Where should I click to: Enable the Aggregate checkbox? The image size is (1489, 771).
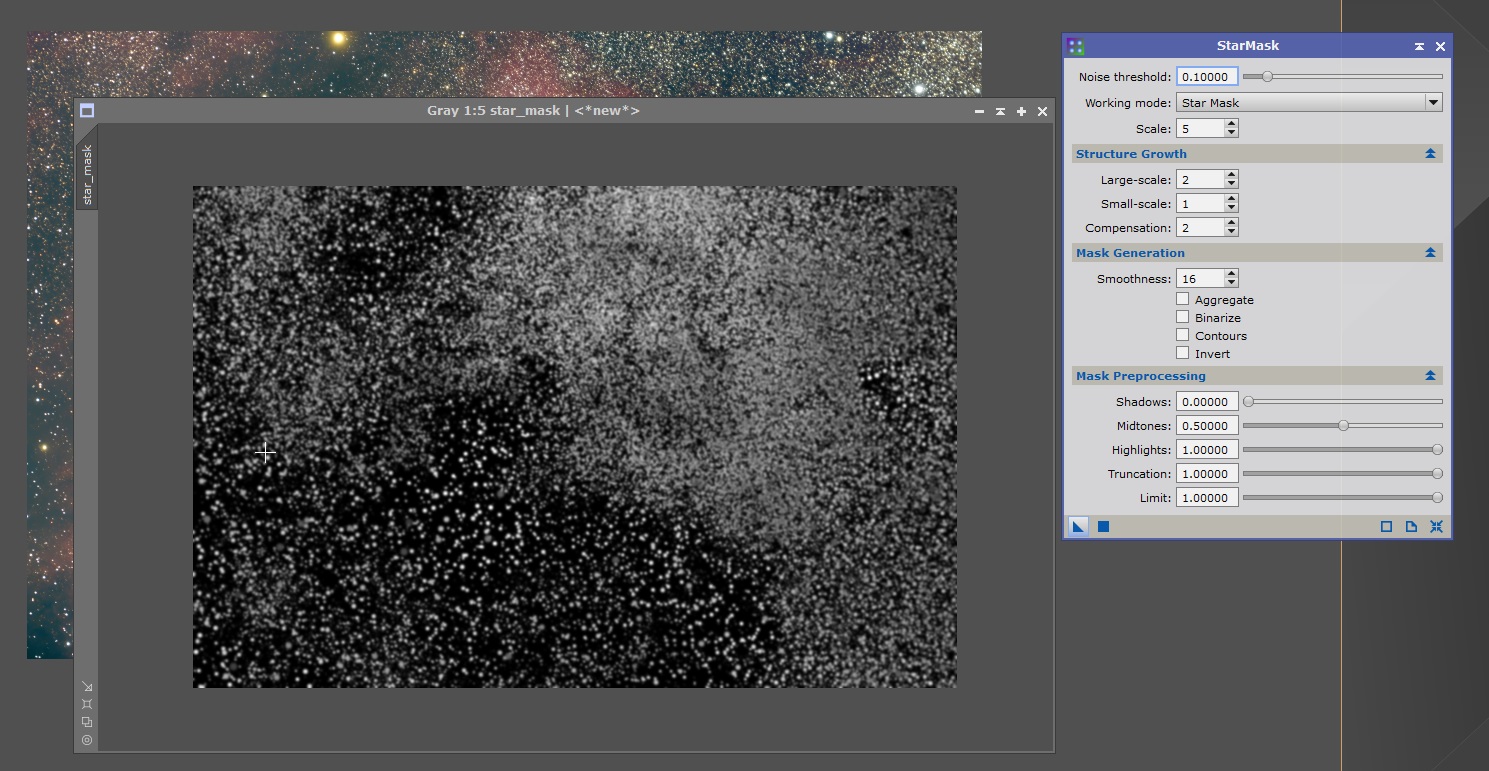point(1183,299)
